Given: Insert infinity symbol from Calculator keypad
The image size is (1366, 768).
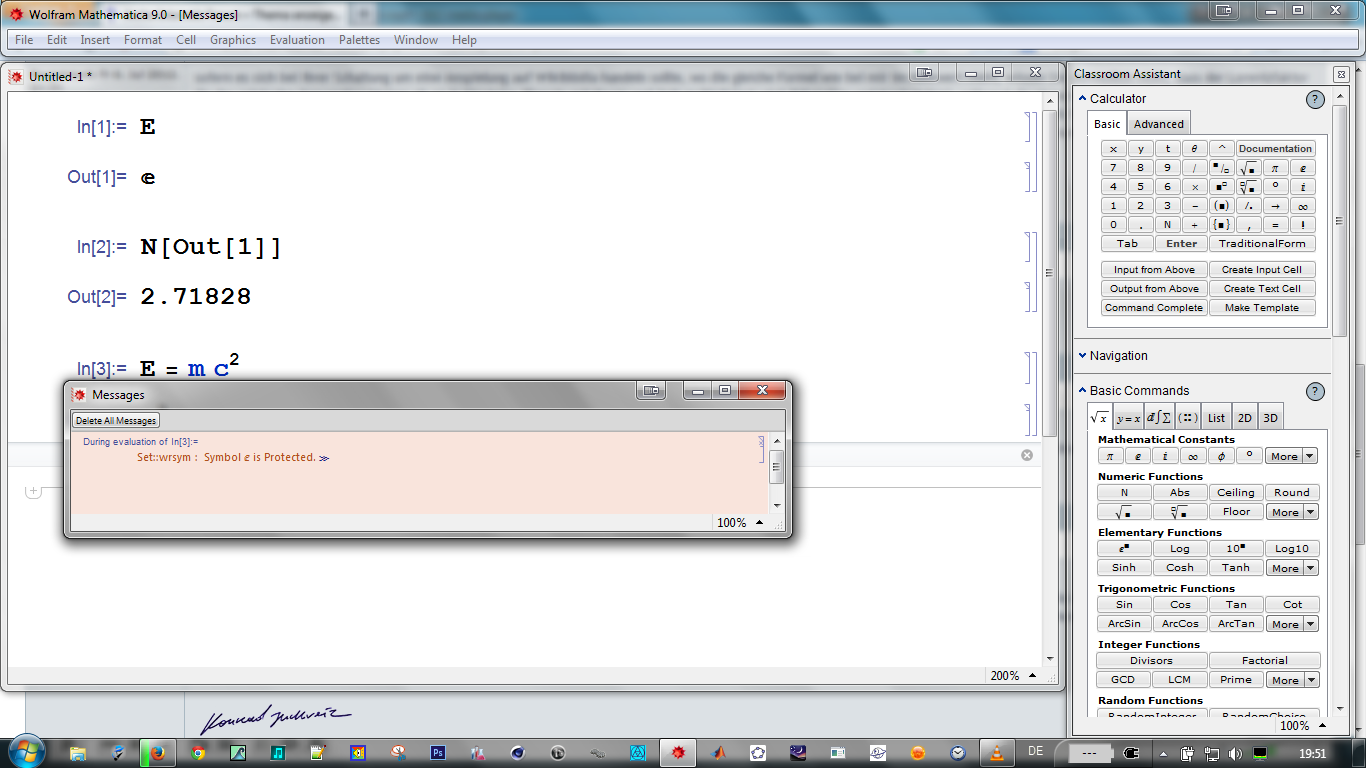Looking at the screenshot, I should click(x=1302, y=206).
